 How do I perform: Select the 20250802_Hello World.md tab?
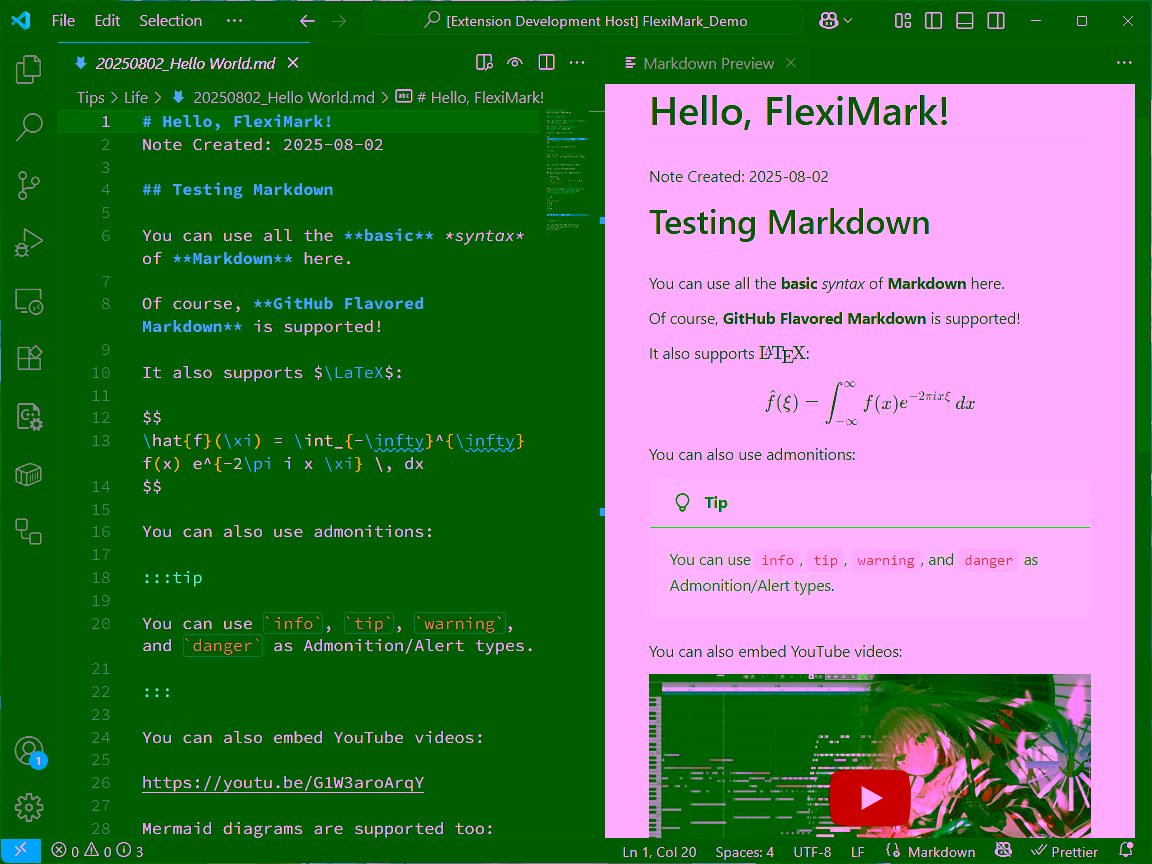(185, 63)
